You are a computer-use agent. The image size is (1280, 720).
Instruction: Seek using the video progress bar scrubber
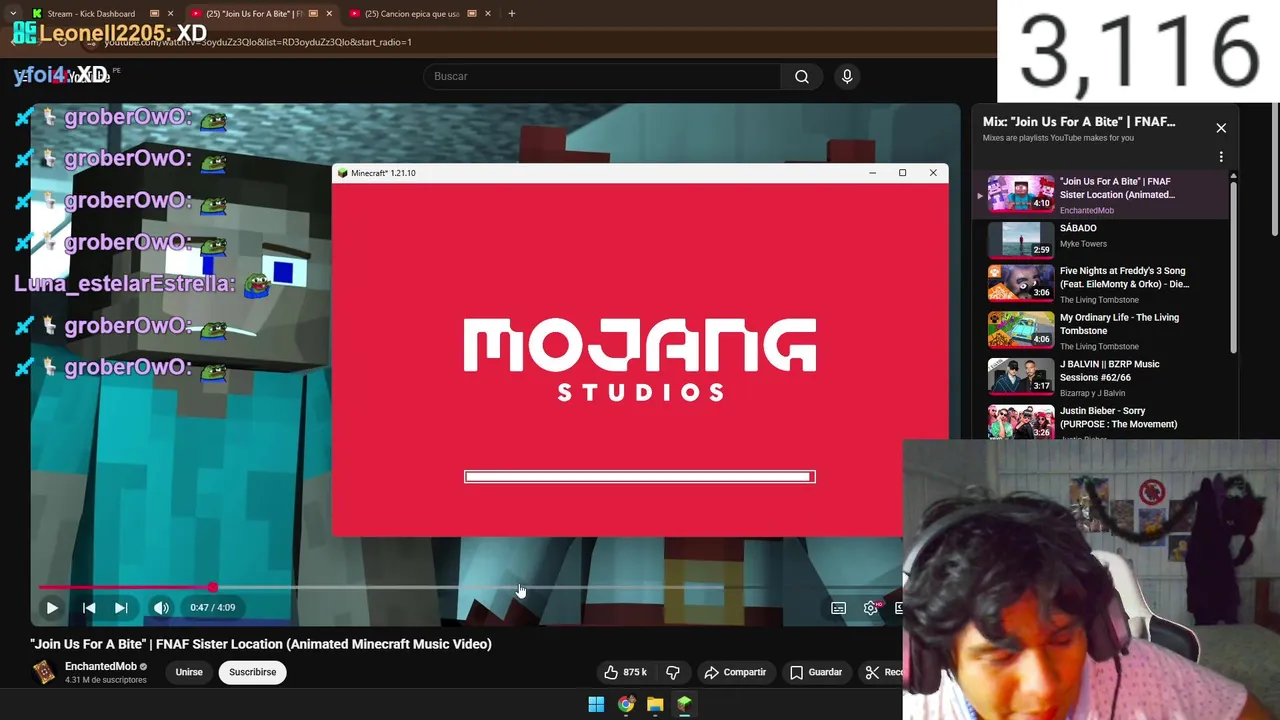(213, 588)
